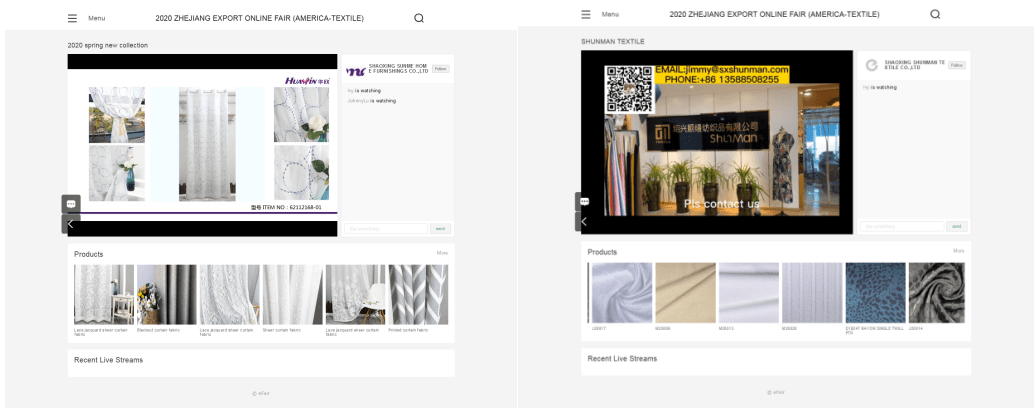This screenshot has height=408, width=1035.
Task: Follow Shaoxing Shunman Textile
Action: pos(957,65)
